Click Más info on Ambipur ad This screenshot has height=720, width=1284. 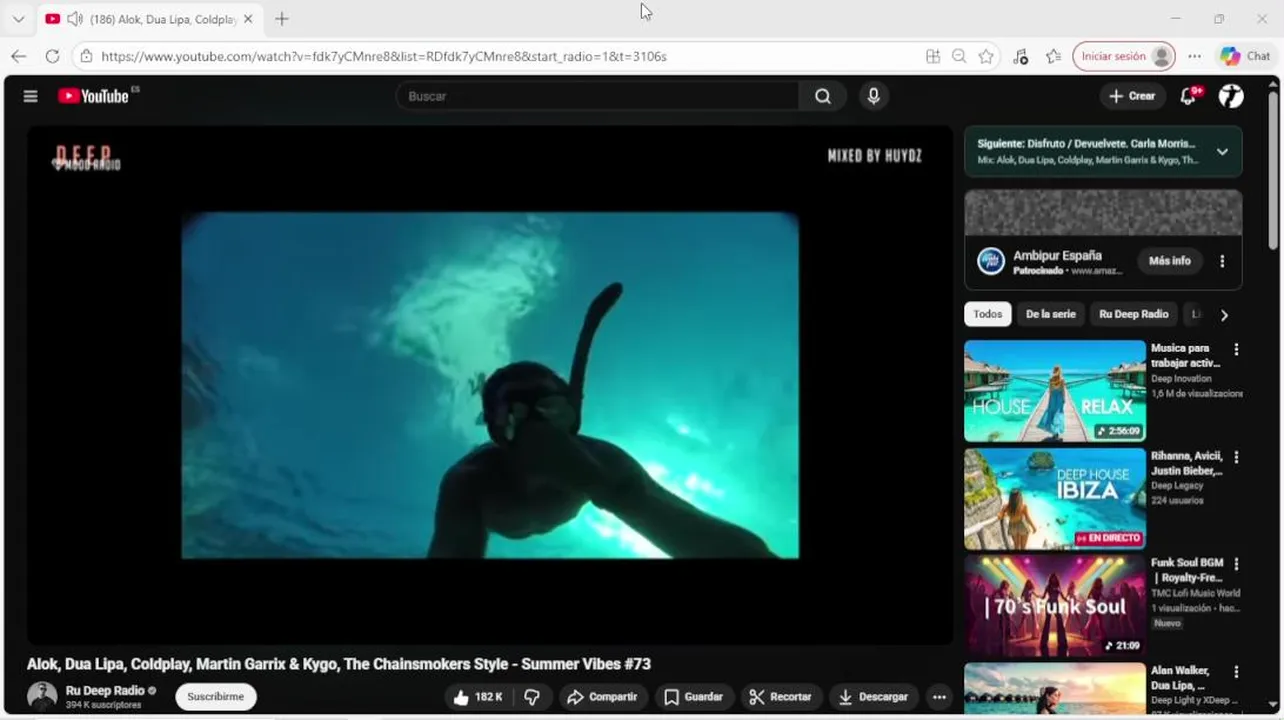(x=1169, y=261)
